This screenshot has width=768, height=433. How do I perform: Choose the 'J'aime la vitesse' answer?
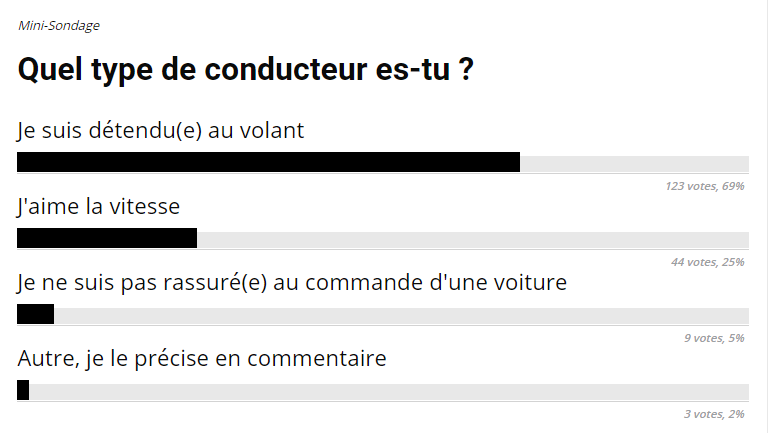(99, 207)
